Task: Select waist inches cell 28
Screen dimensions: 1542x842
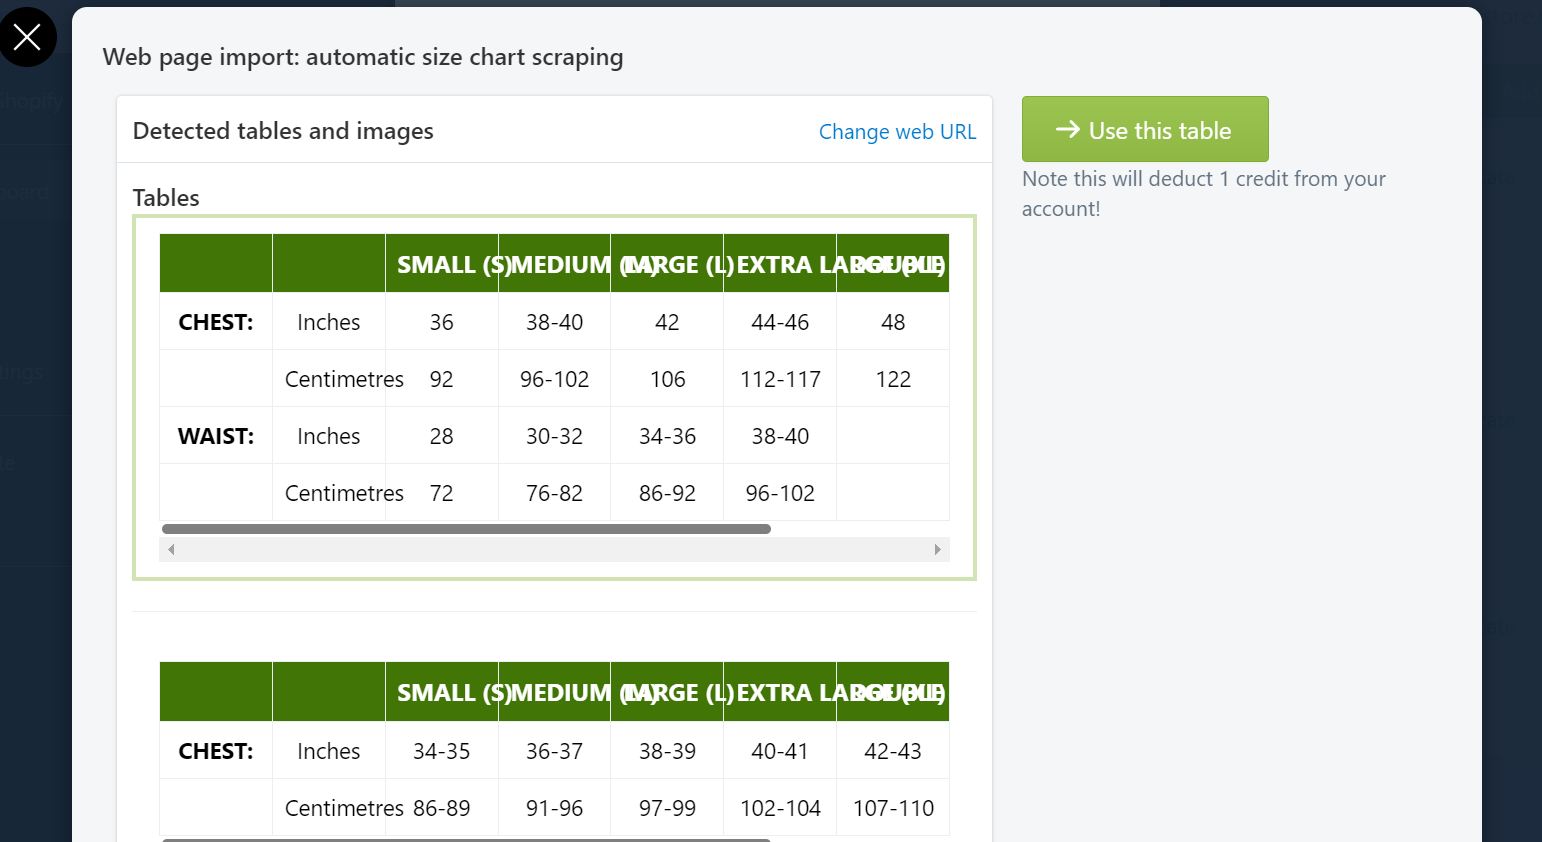Action: pos(442,436)
